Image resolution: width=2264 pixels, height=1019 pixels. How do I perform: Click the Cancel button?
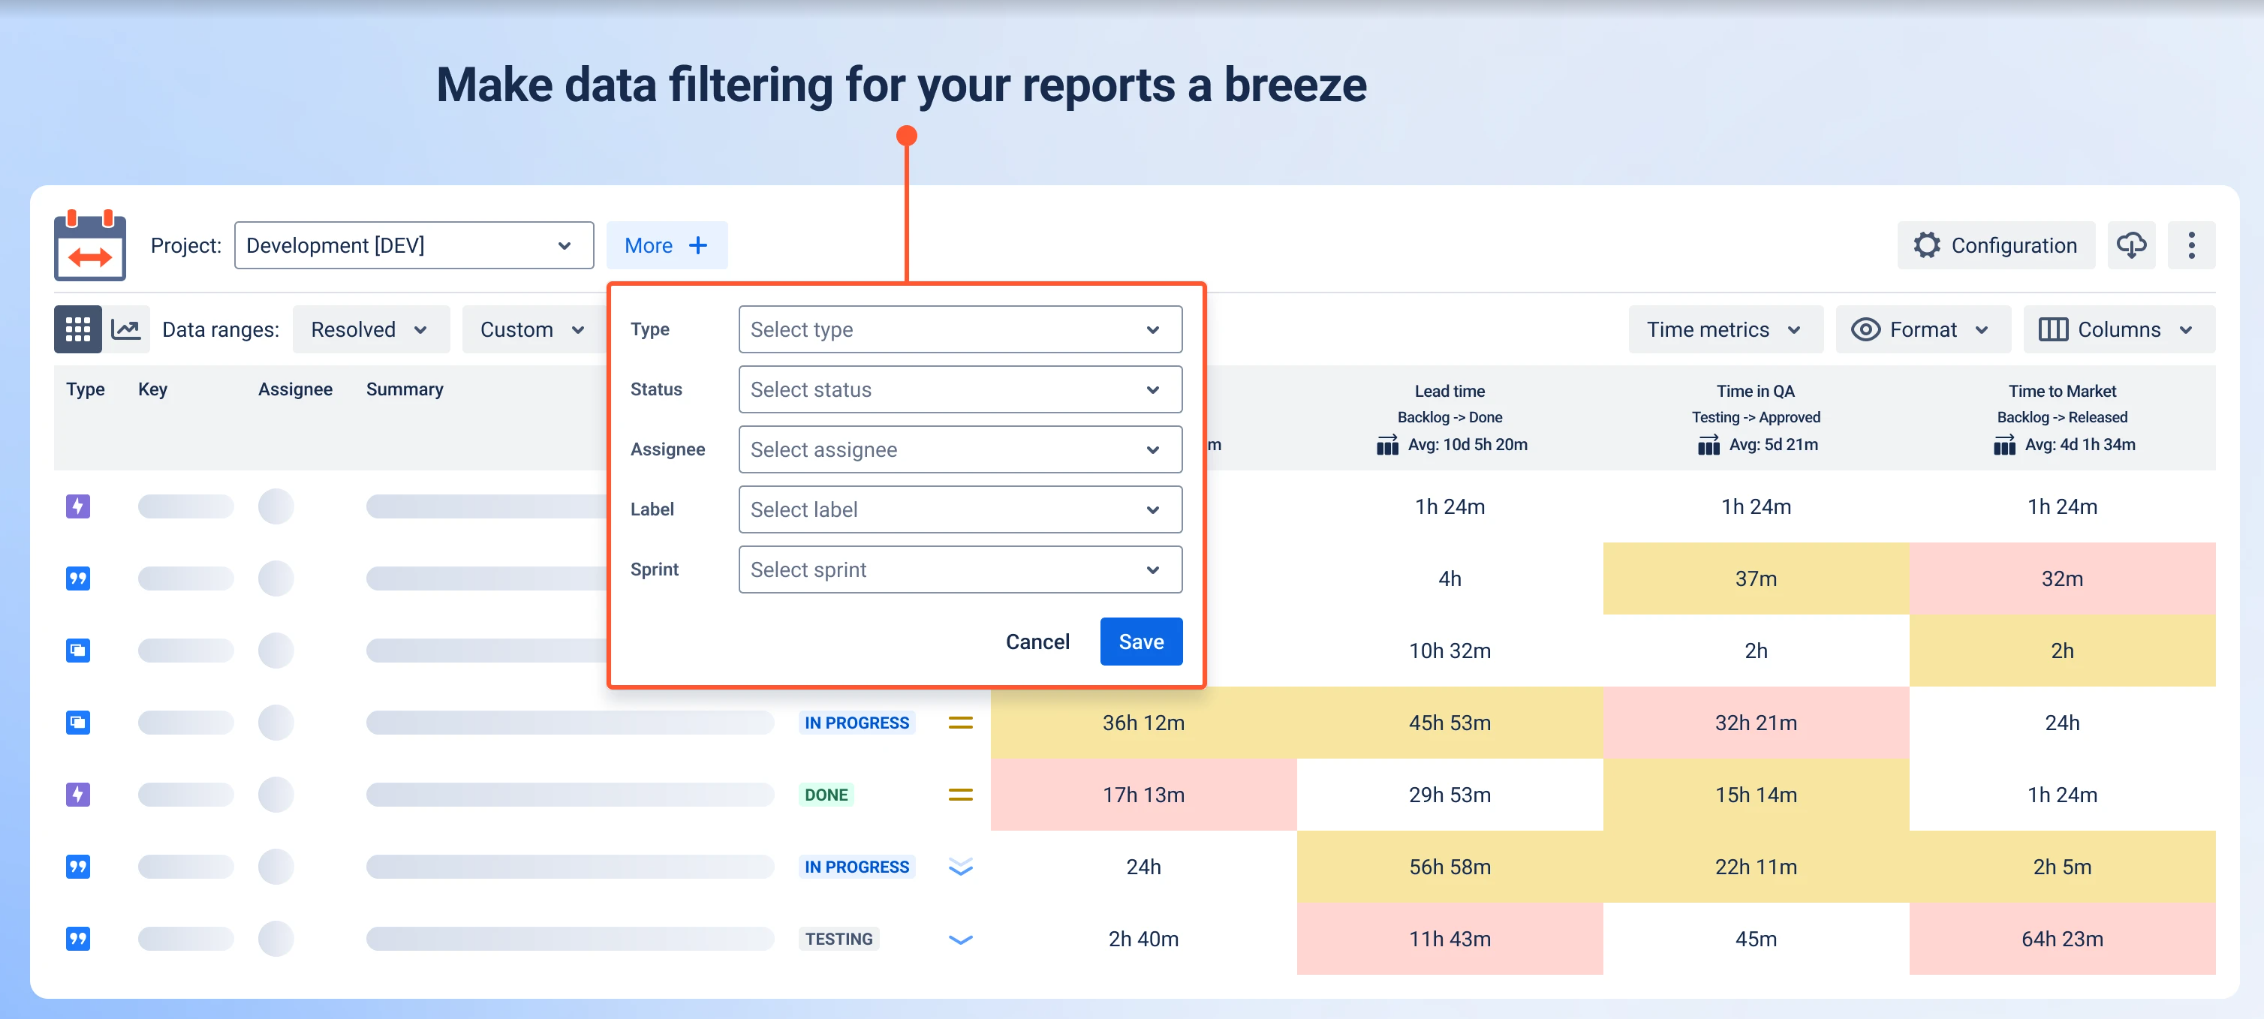[1037, 641]
